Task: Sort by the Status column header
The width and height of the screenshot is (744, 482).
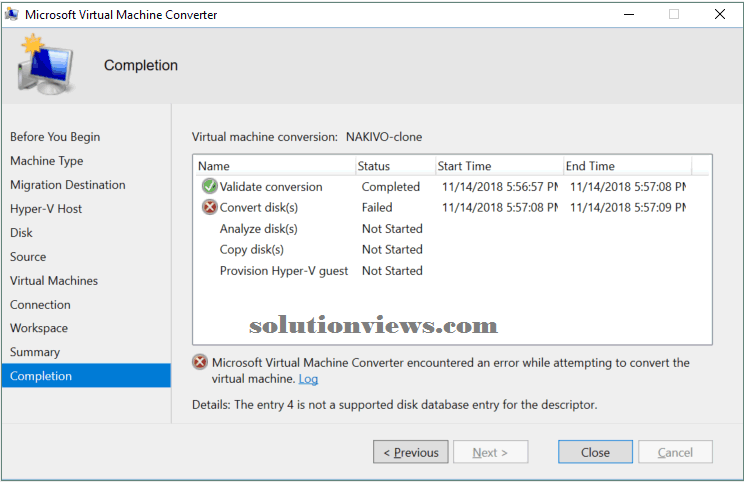Action: [x=395, y=166]
